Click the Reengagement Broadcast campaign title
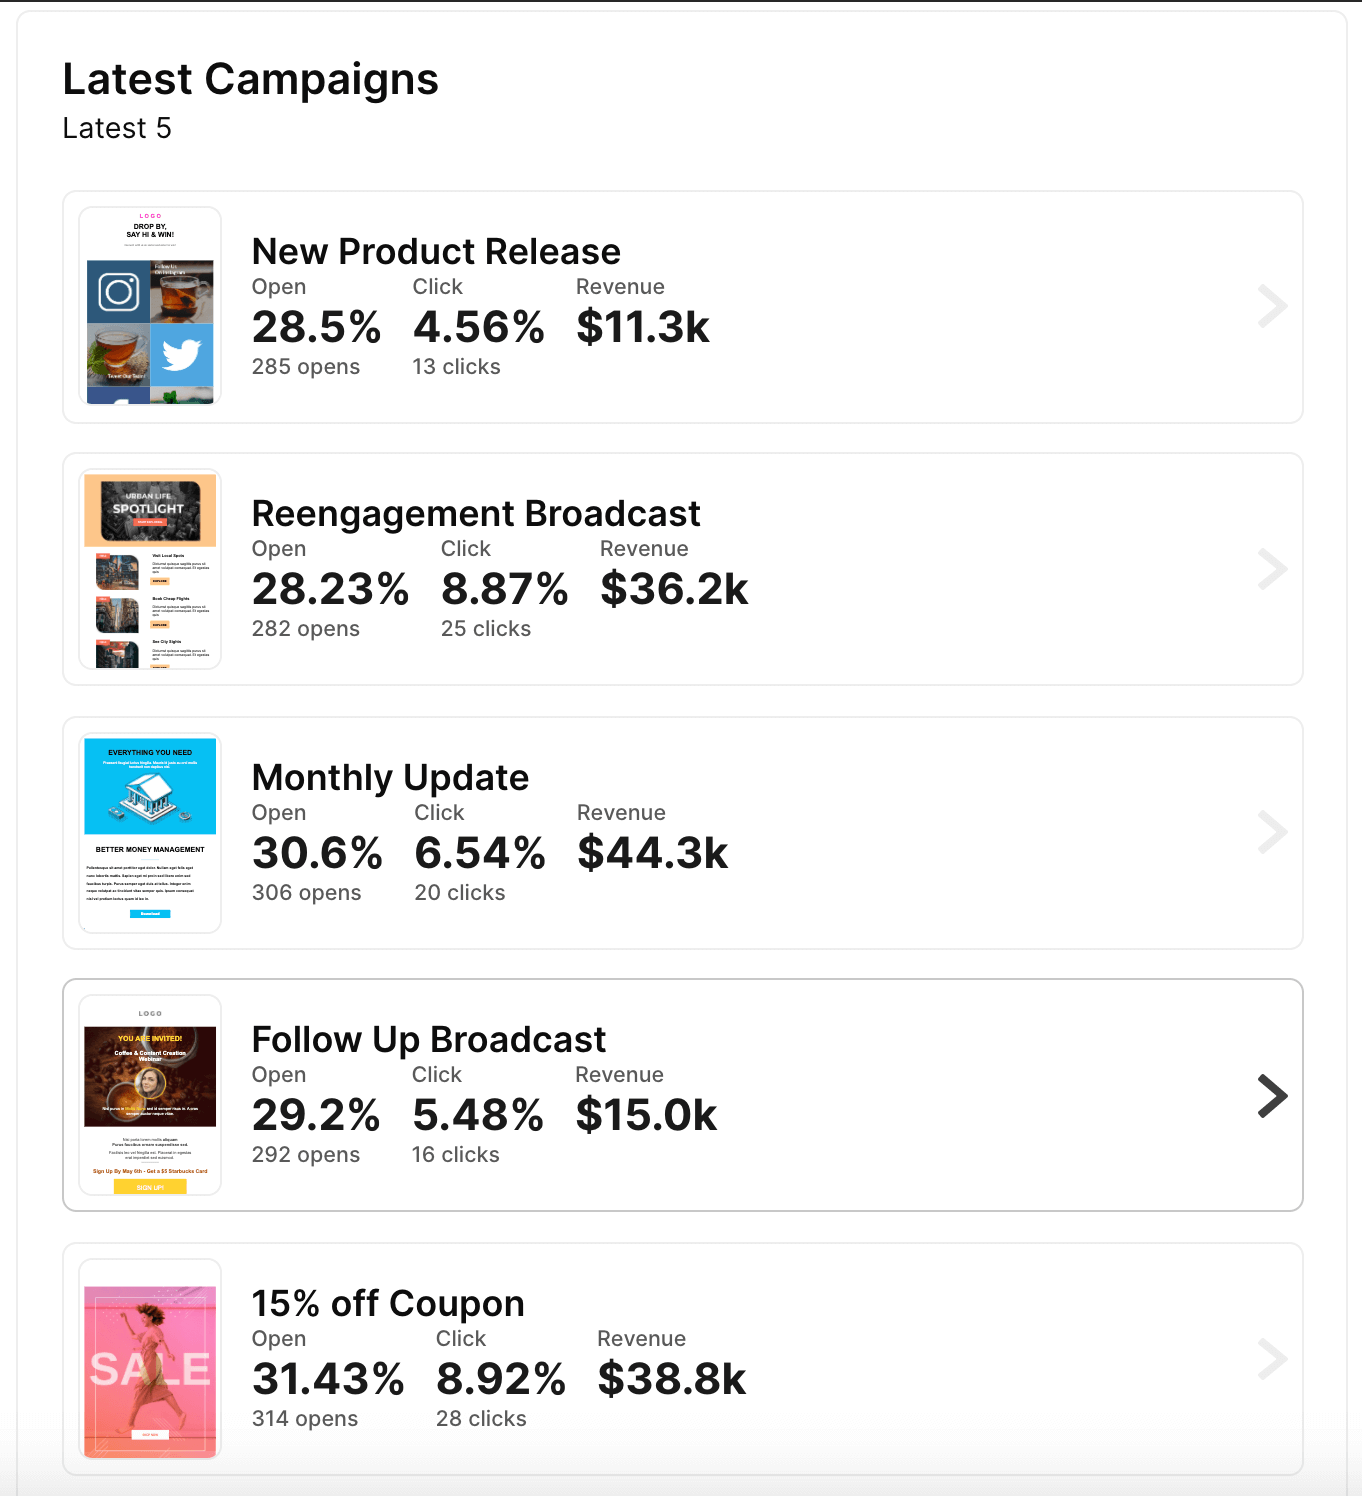Viewport: 1362px width, 1496px height. [476, 513]
